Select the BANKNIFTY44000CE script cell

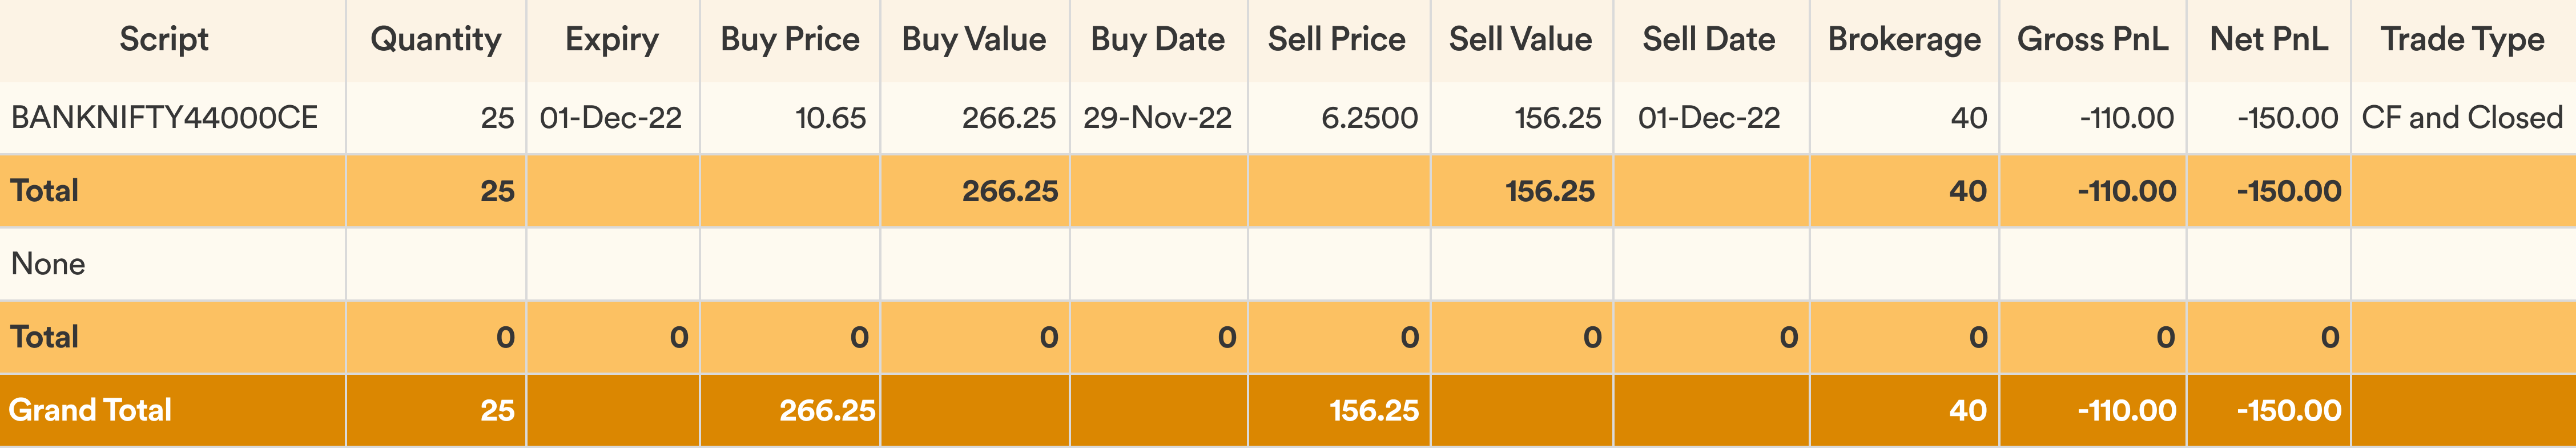[x=164, y=118]
